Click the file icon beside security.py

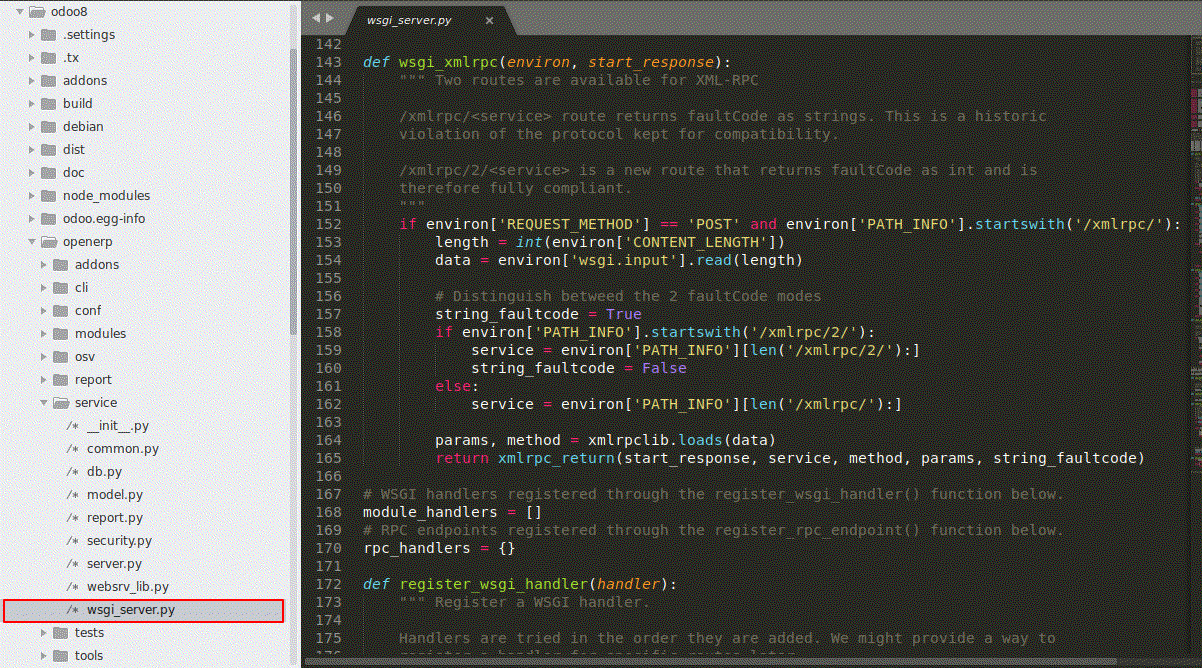coord(72,540)
